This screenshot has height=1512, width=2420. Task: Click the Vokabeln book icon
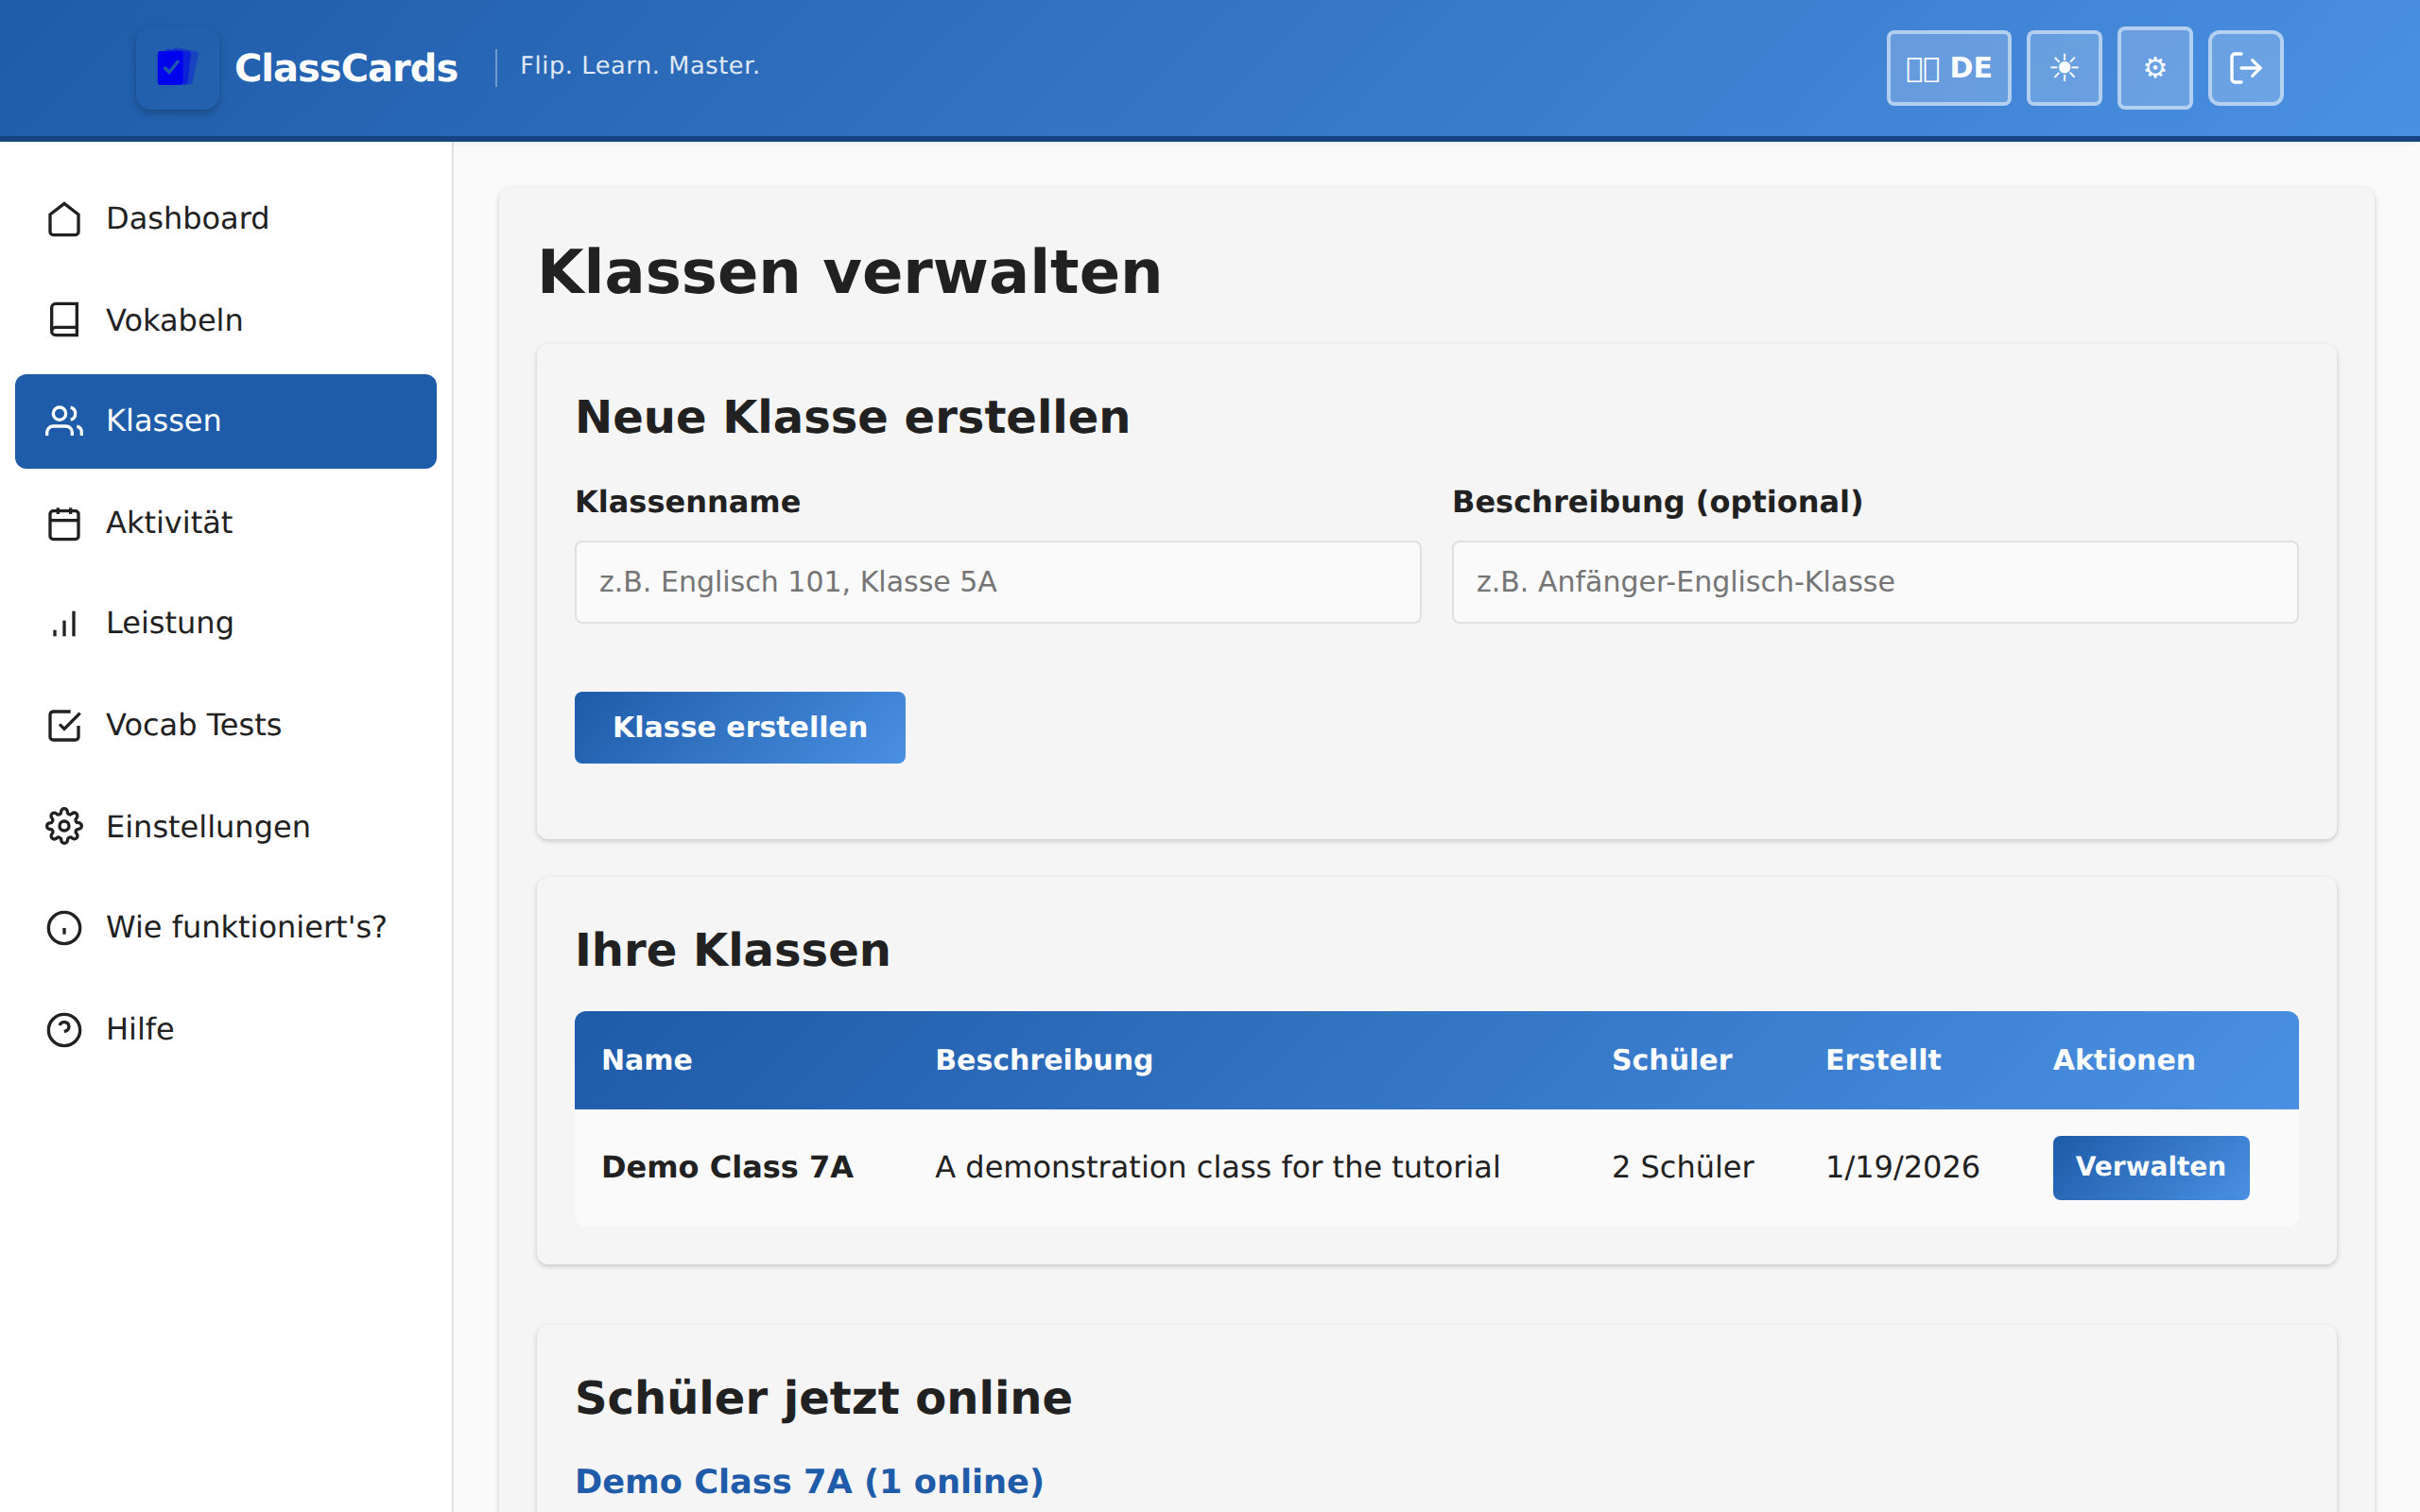tap(64, 320)
